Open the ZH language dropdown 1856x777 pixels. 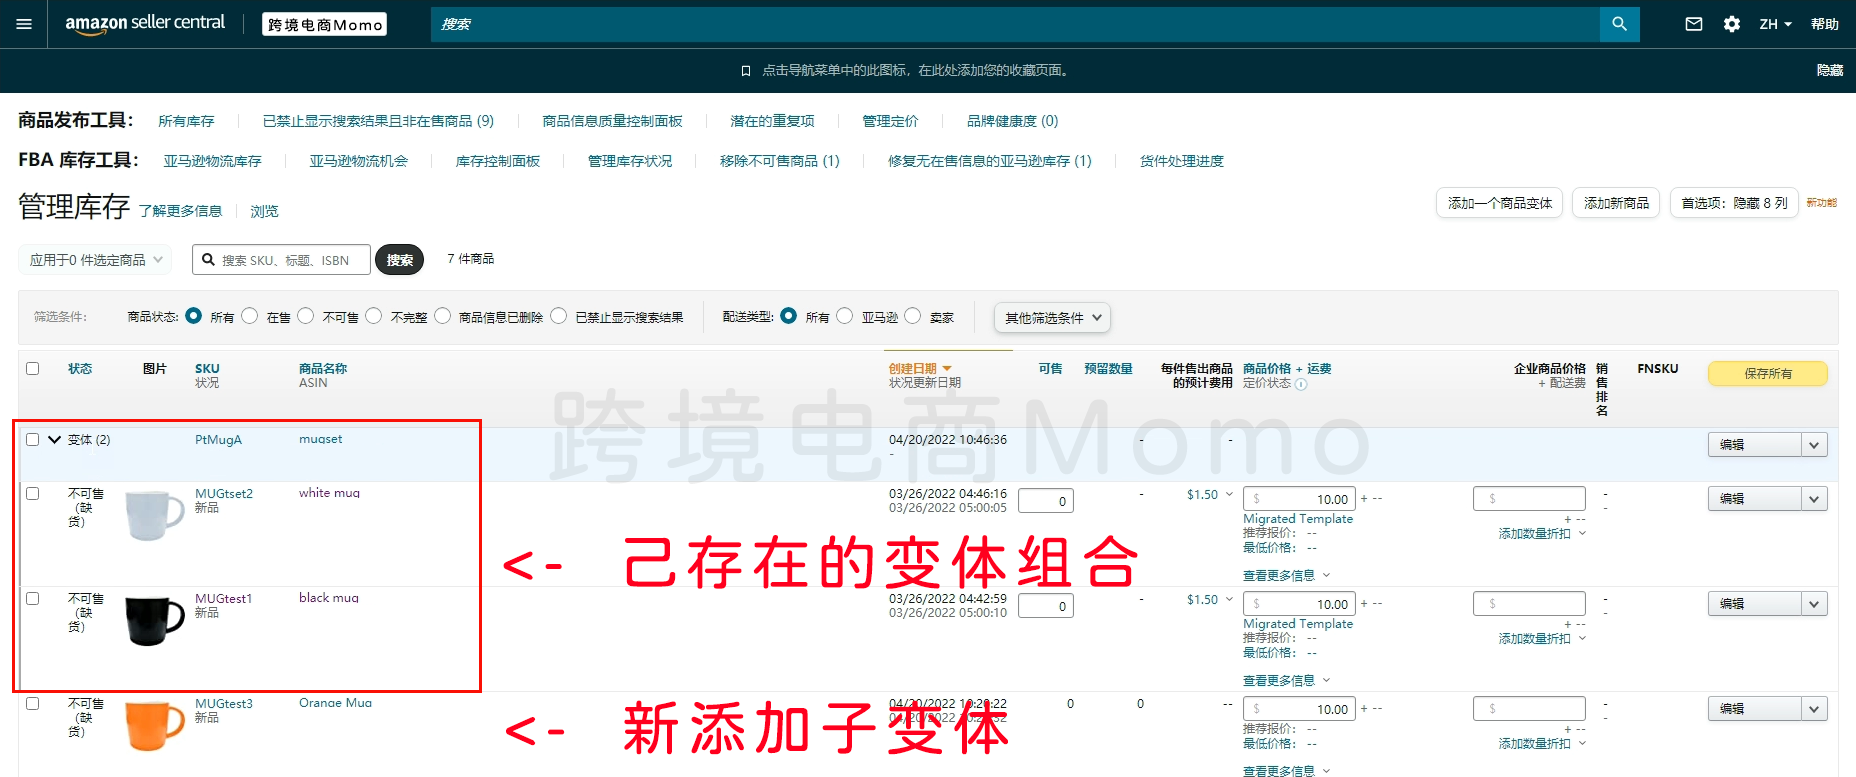1776,24
